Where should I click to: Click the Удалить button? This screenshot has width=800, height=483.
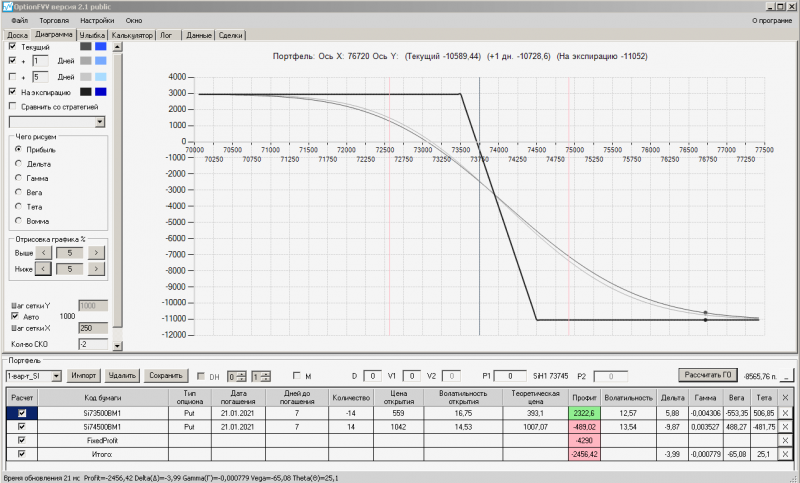(122, 376)
